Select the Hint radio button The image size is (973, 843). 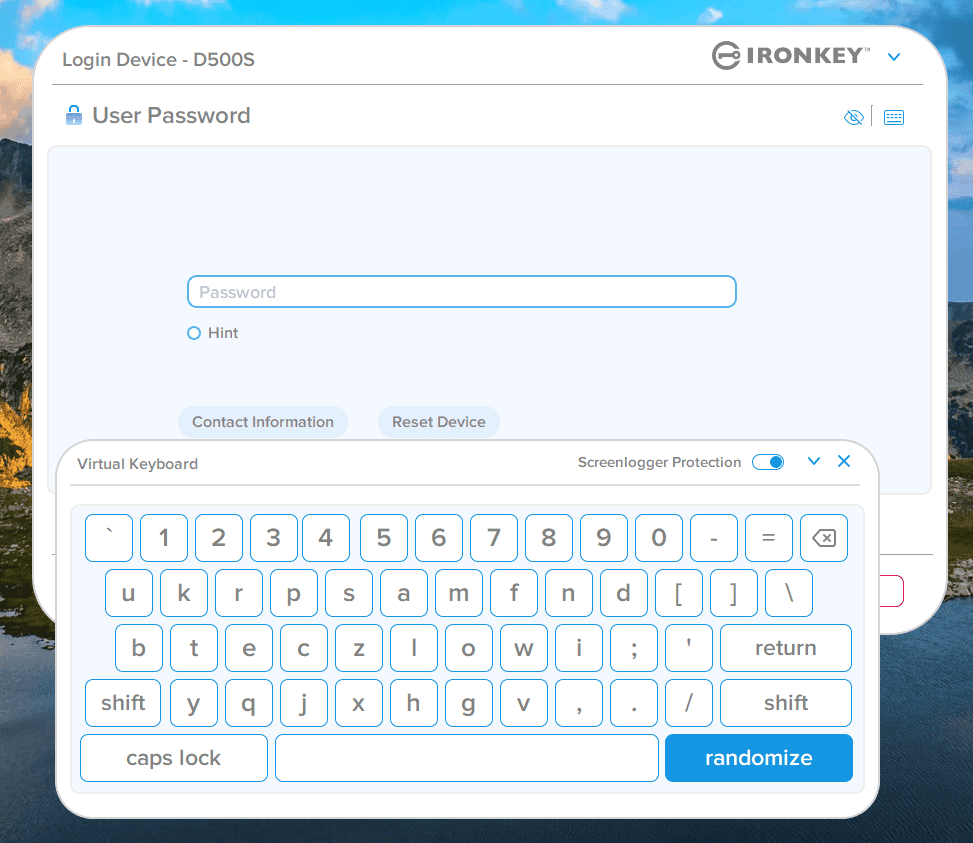tap(194, 333)
